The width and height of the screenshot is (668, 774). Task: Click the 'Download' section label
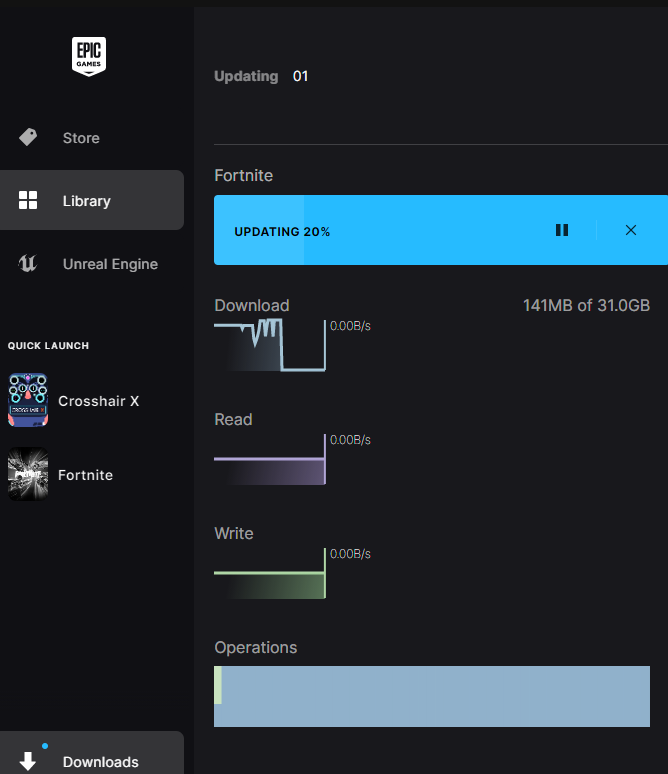click(x=252, y=305)
